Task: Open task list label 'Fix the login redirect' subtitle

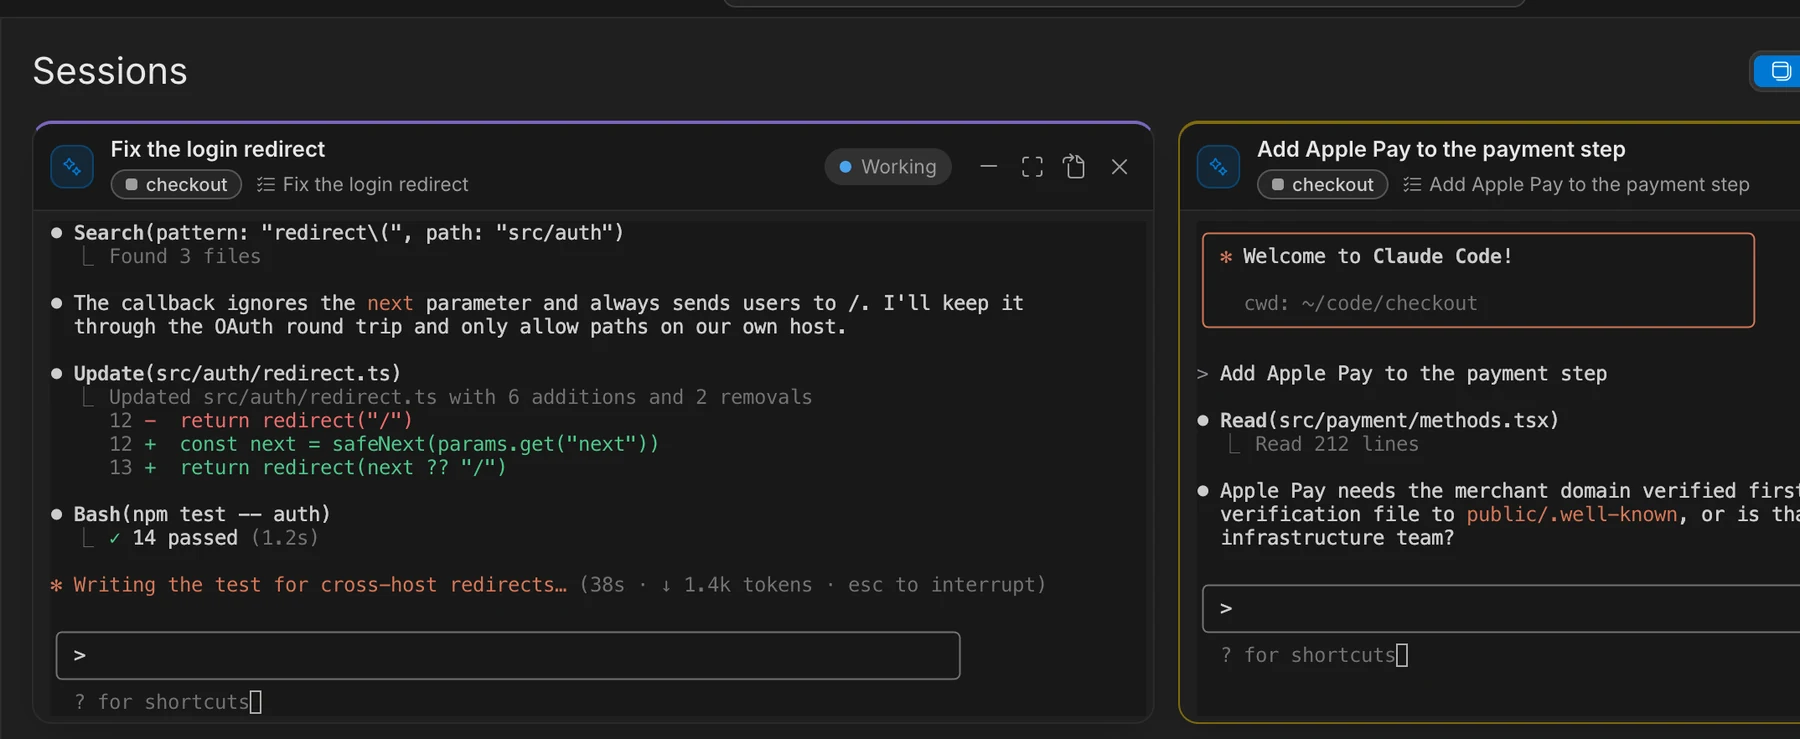Action: tap(362, 185)
